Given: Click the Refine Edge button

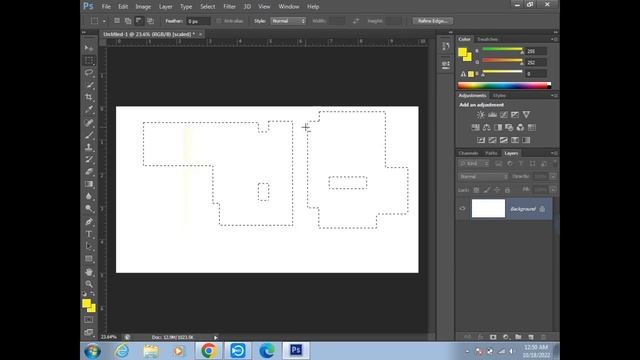Looking at the screenshot, I should pyautogui.click(x=433, y=21).
